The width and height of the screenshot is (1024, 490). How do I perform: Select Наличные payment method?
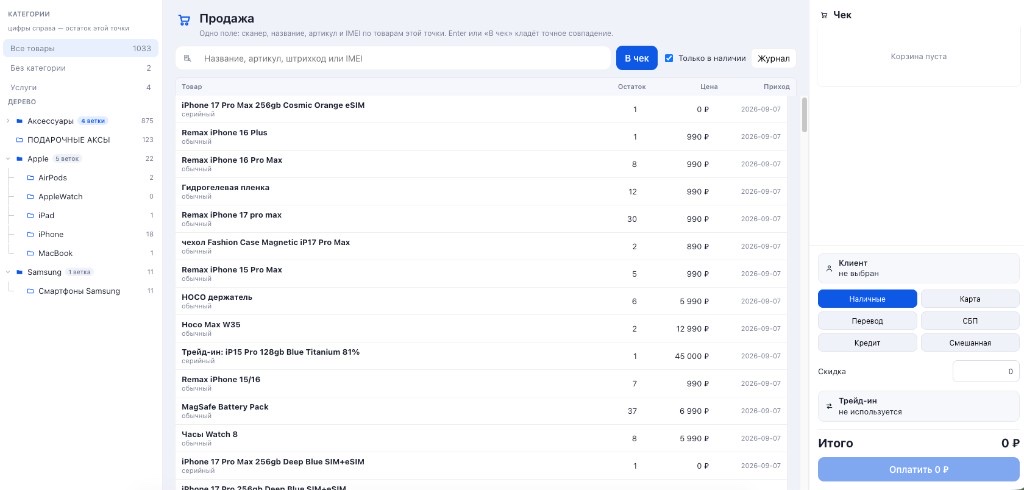867,299
